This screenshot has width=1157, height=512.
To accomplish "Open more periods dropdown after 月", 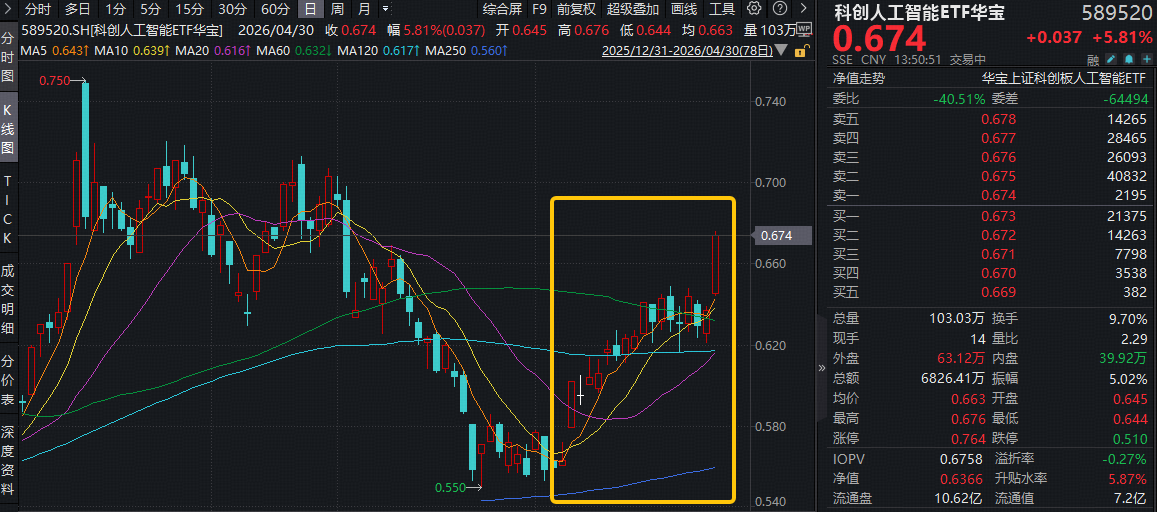I will 386,9.
